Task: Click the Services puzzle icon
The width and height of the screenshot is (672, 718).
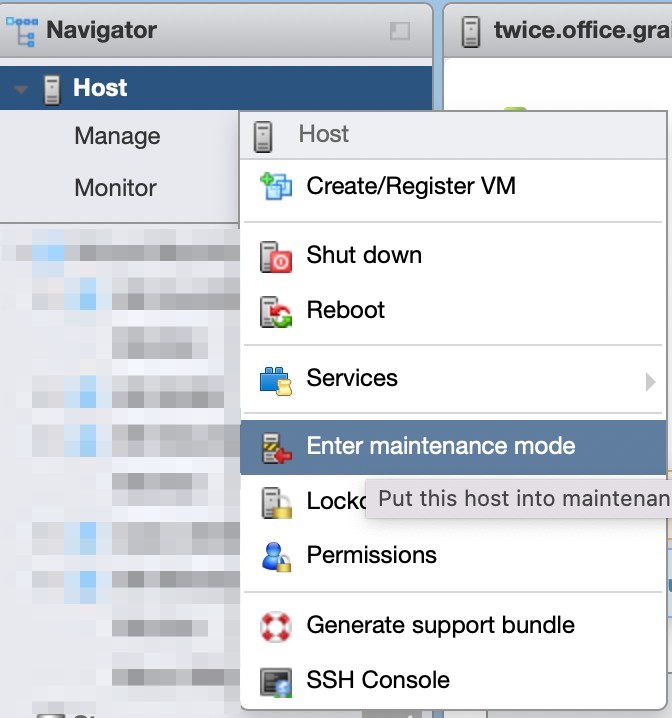Action: coord(276,381)
